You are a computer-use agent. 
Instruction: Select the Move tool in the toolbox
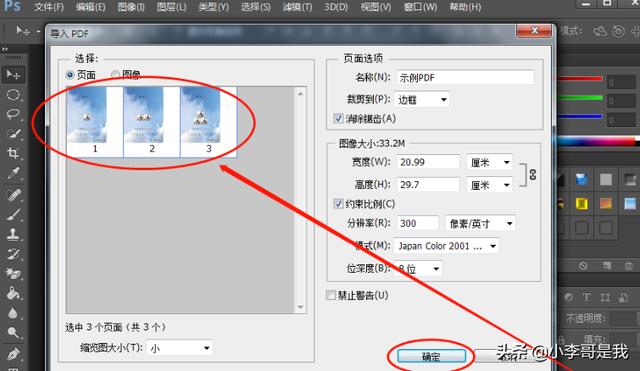tap(13, 75)
